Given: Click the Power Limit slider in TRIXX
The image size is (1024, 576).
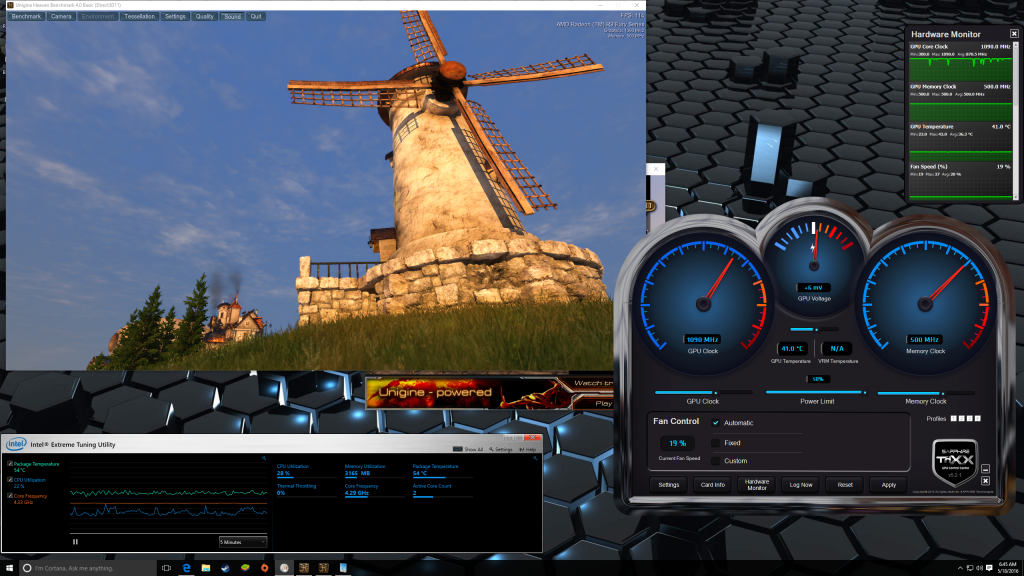Looking at the screenshot, I should (816, 392).
